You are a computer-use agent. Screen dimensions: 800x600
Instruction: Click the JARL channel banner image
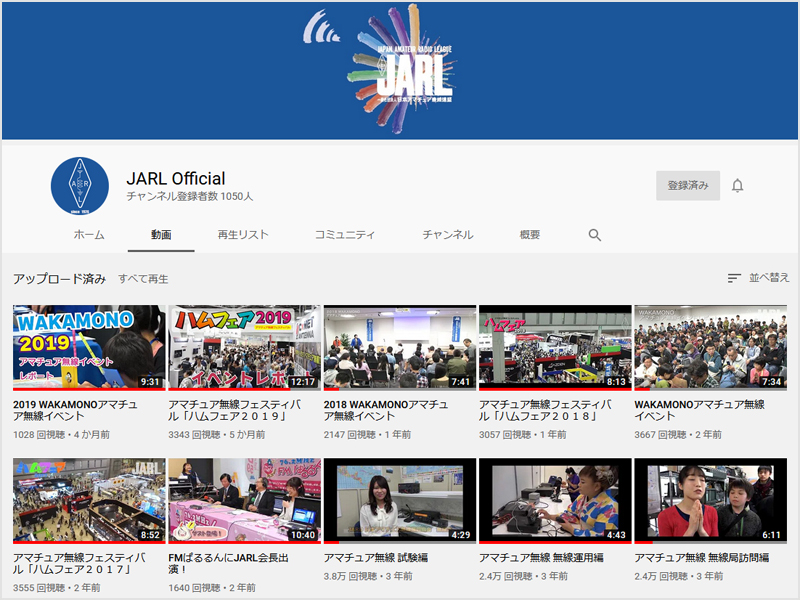pos(400,70)
